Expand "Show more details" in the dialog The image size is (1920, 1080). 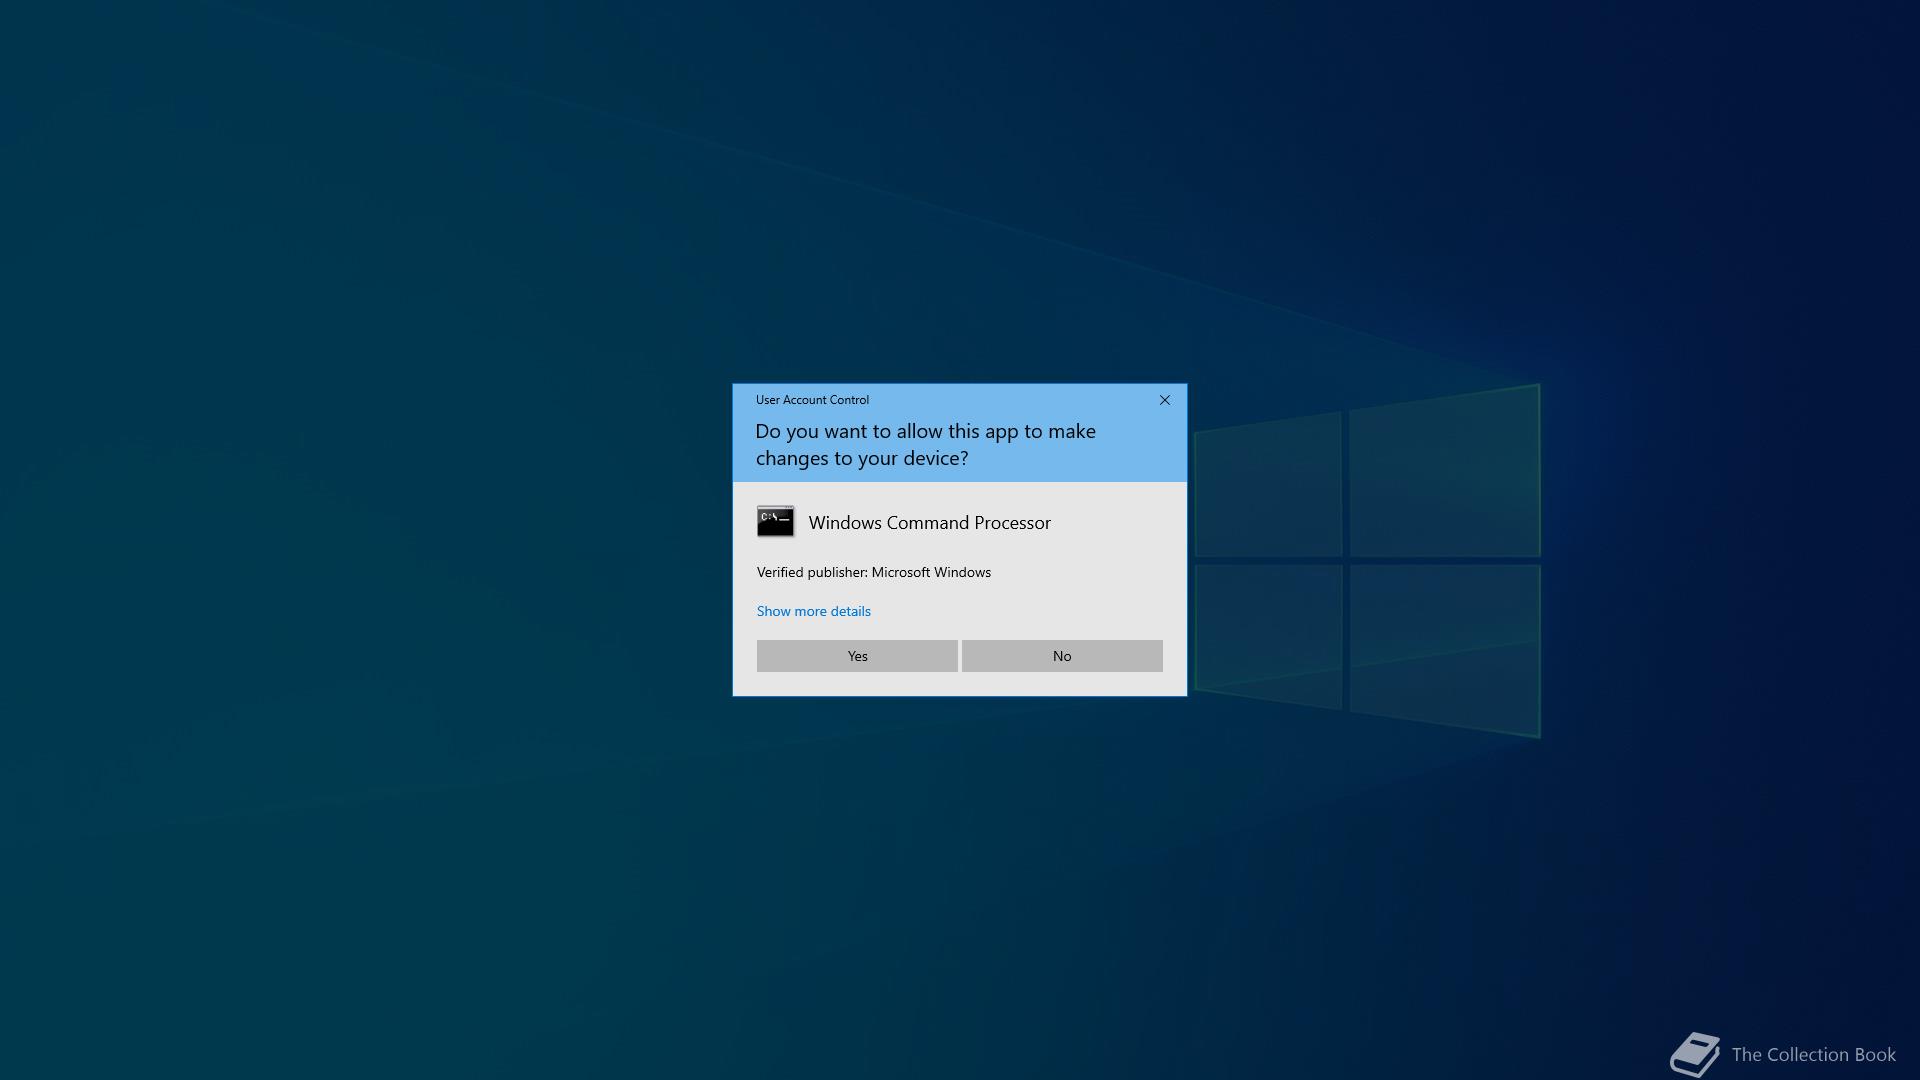813,610
